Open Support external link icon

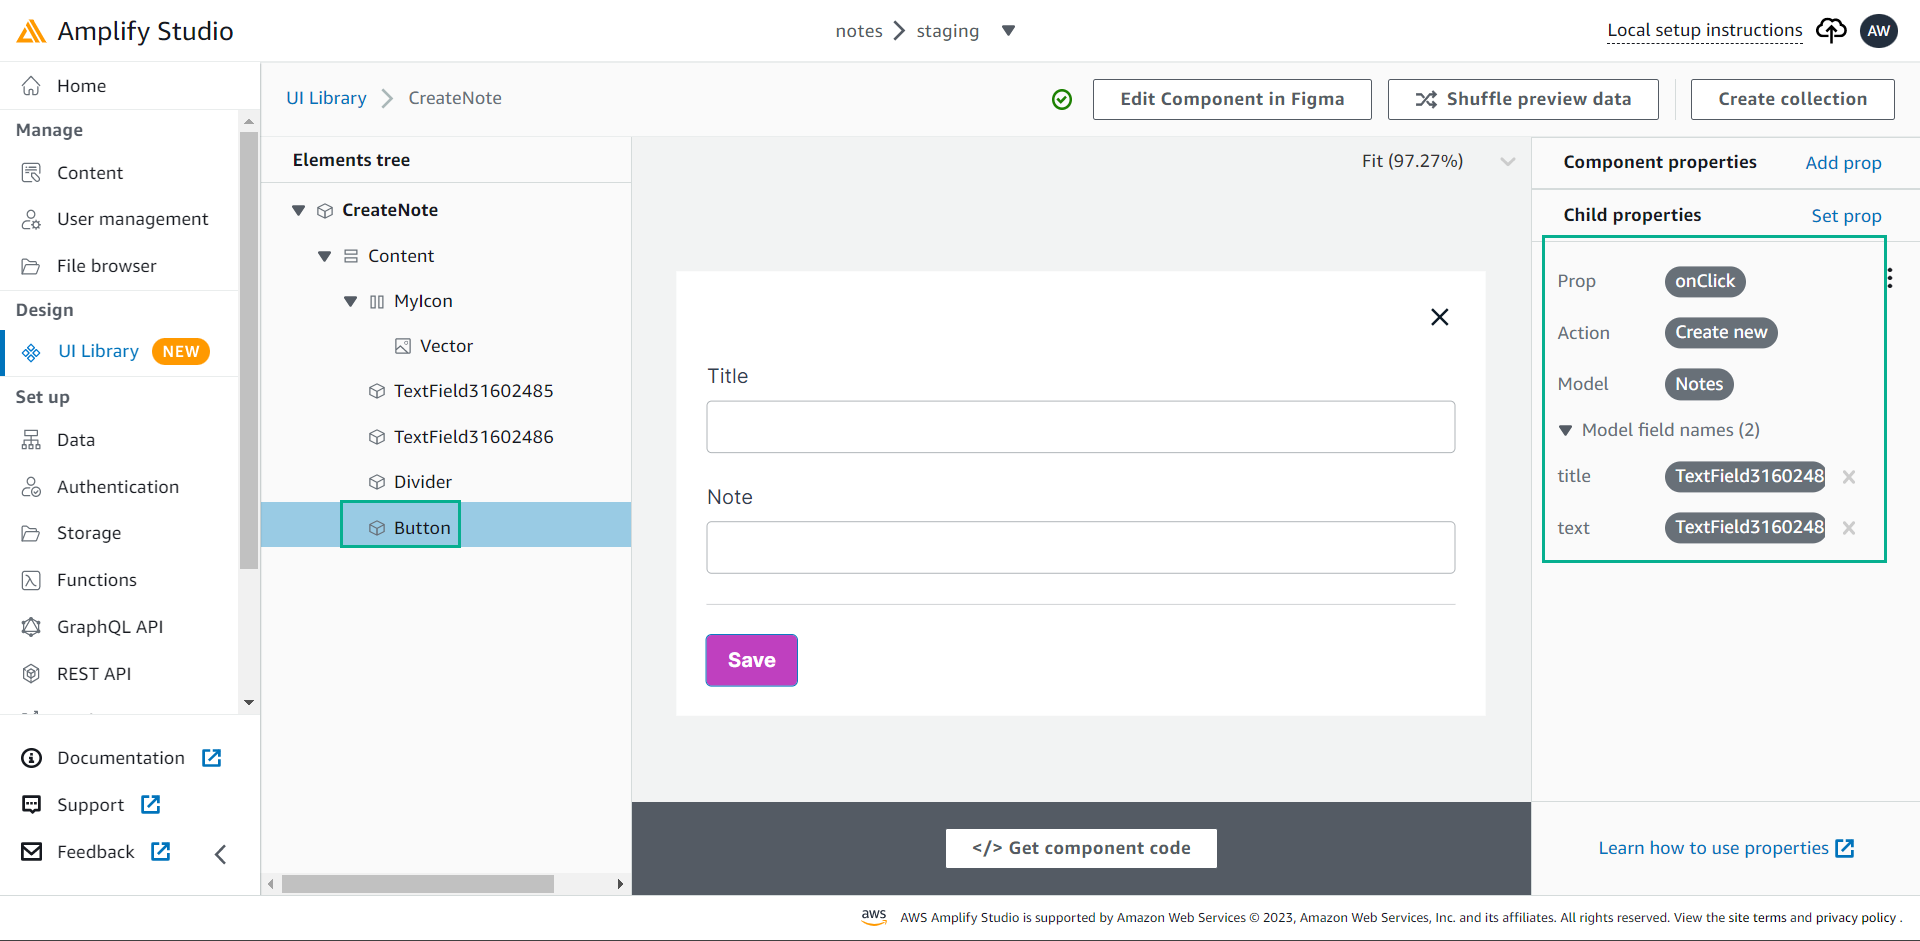(x=151, y=804)
